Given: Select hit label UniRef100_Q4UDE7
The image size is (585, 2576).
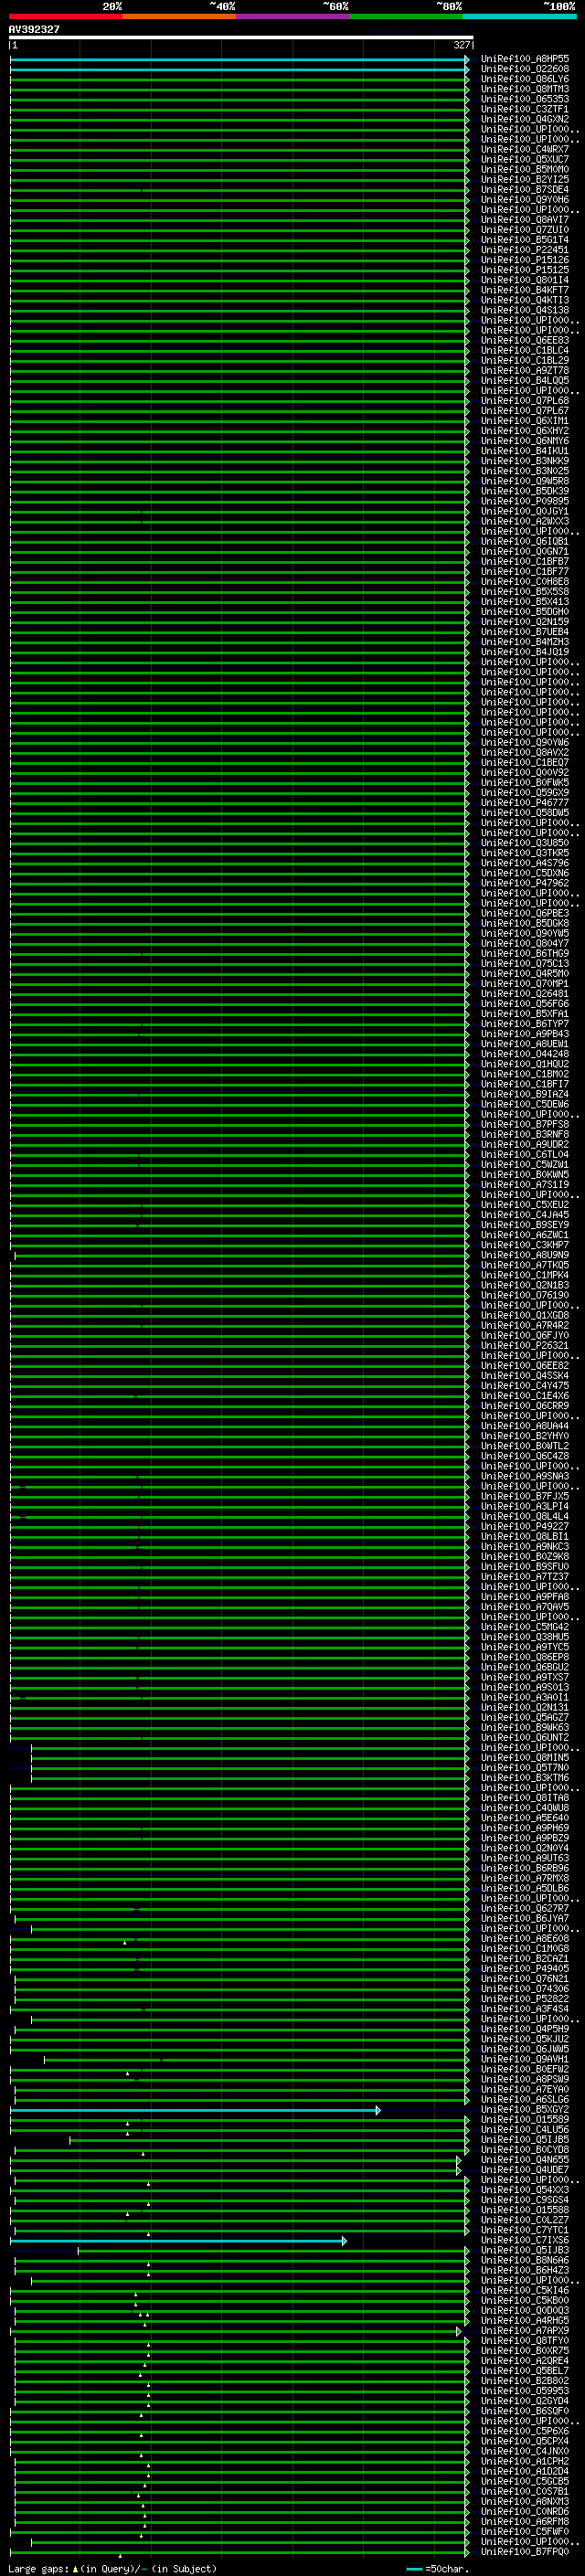Looking at the screenshot, I should click(525, 2169).
